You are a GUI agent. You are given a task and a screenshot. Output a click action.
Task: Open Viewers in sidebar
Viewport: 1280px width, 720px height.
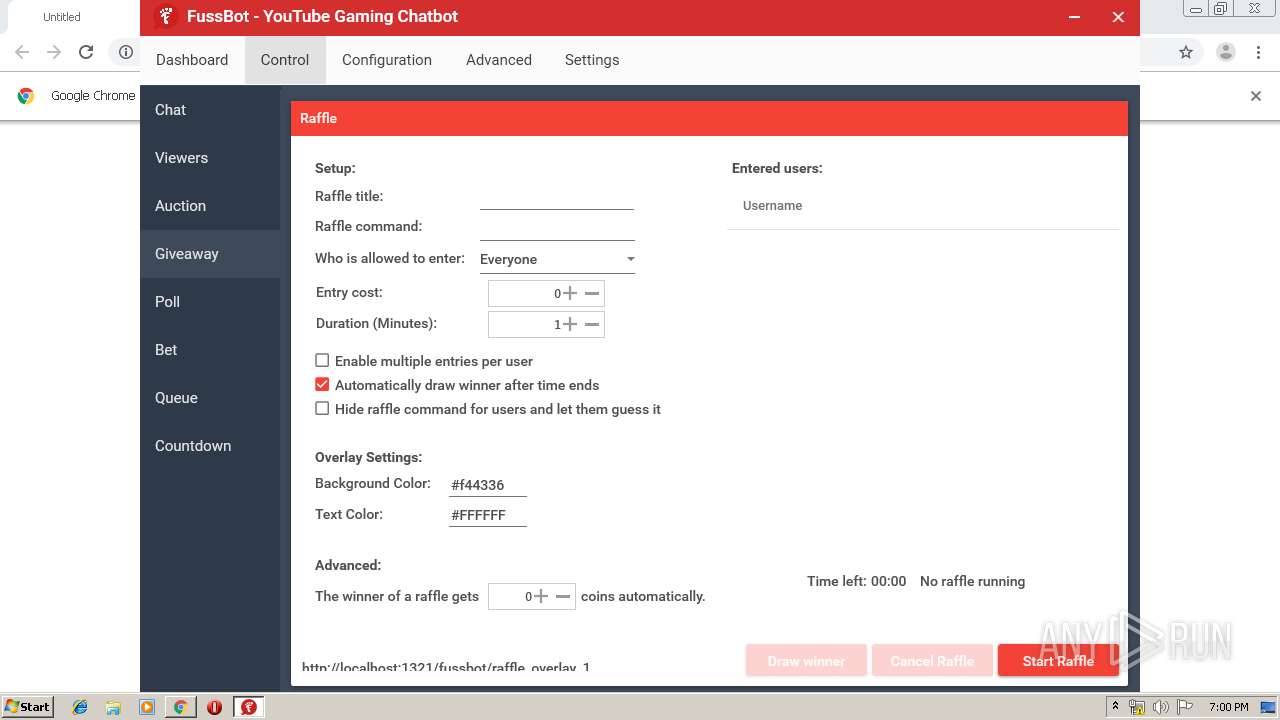pyautogui.click(x=210, y=158)
